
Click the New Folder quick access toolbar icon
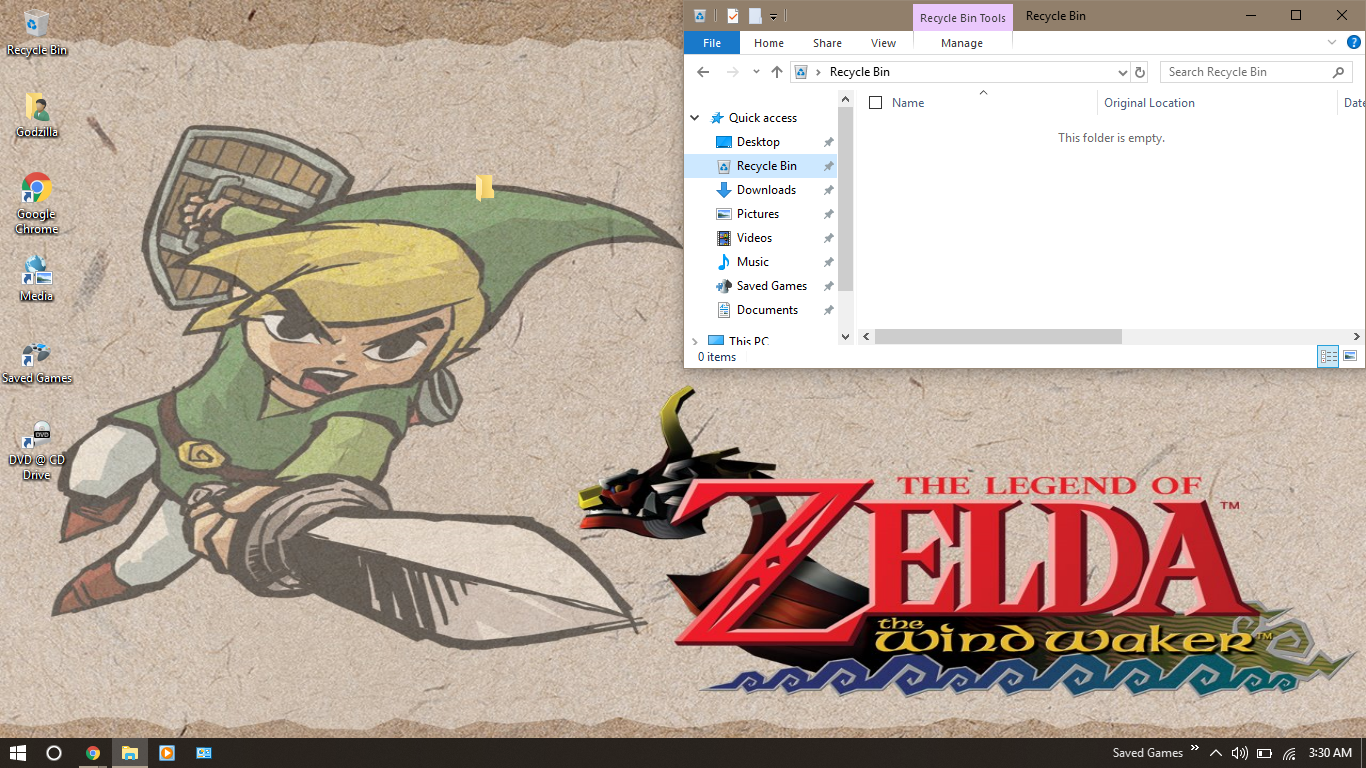pos(755,15)
